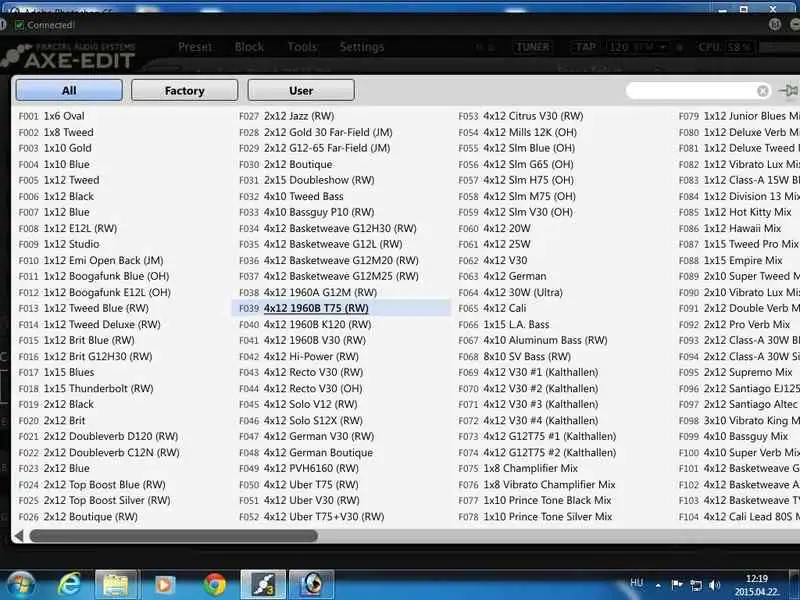This screenshot has width=800, height=600.
Task: Select F074 4x12 G12T75 #2 (Kalthallen)
Action: point(537,453)
